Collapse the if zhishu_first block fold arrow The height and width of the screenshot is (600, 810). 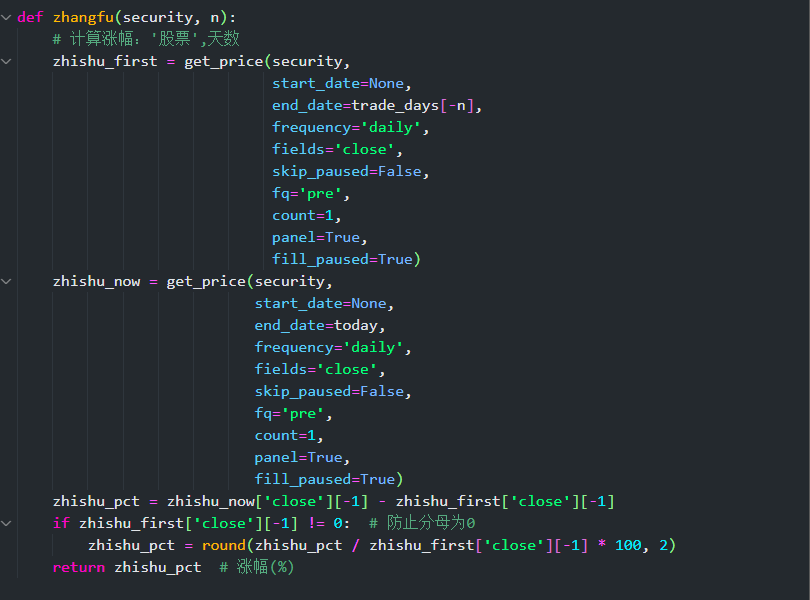pos(6,524)
